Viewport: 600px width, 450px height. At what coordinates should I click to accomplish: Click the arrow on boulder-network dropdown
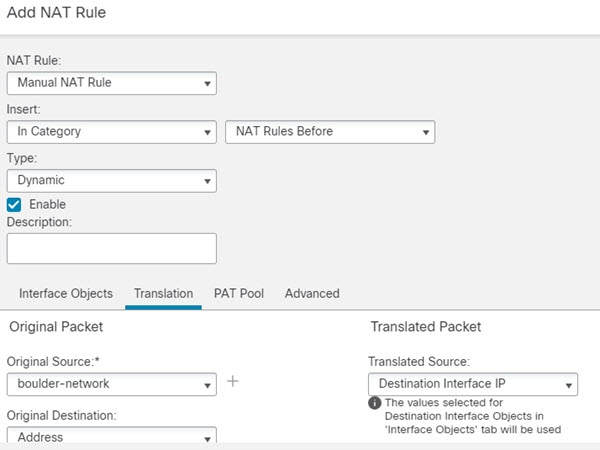pyautogui.click(x=207, y=385)
